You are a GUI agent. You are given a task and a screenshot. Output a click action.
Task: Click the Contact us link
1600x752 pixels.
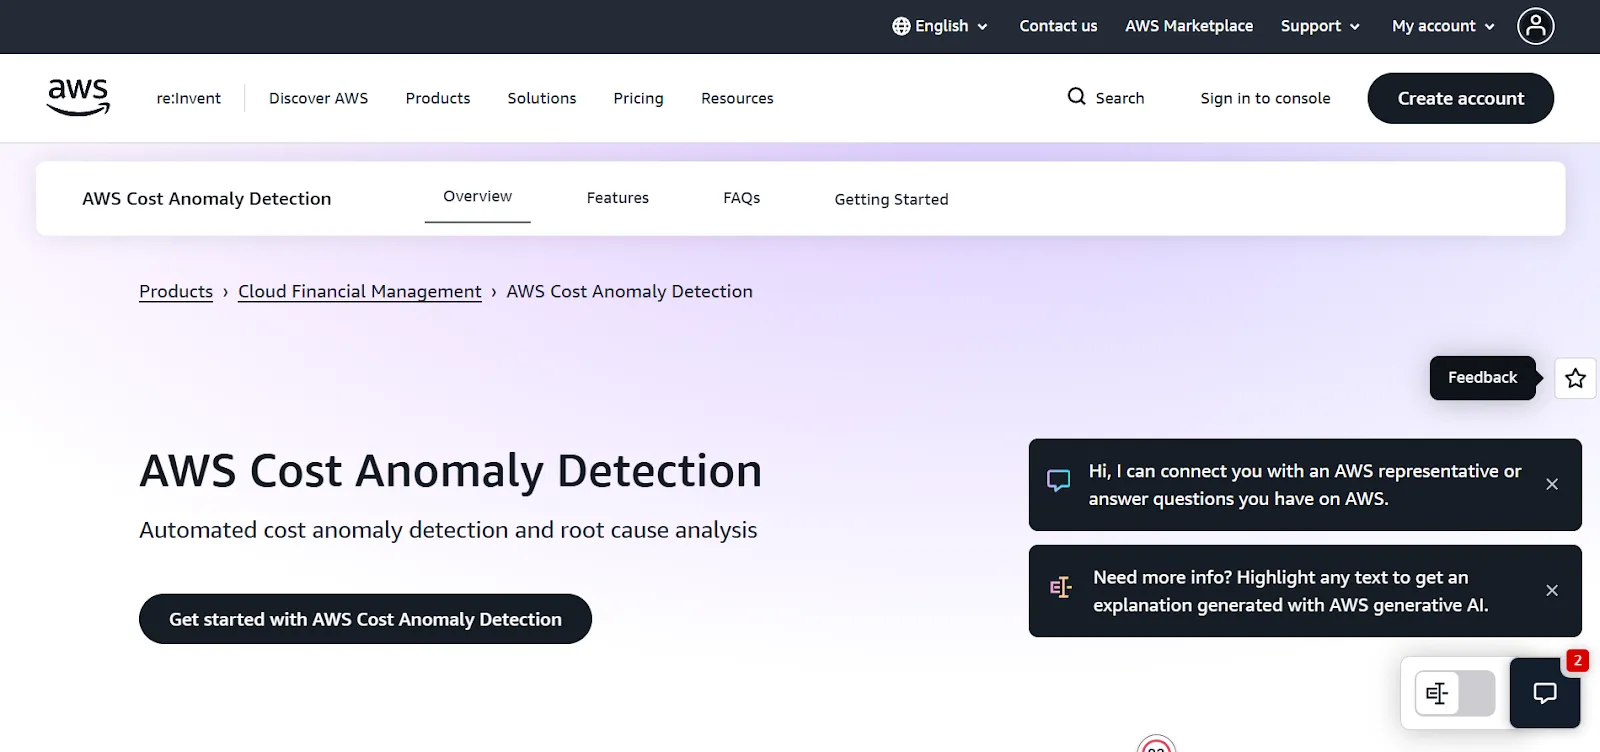coord(1058,26)
